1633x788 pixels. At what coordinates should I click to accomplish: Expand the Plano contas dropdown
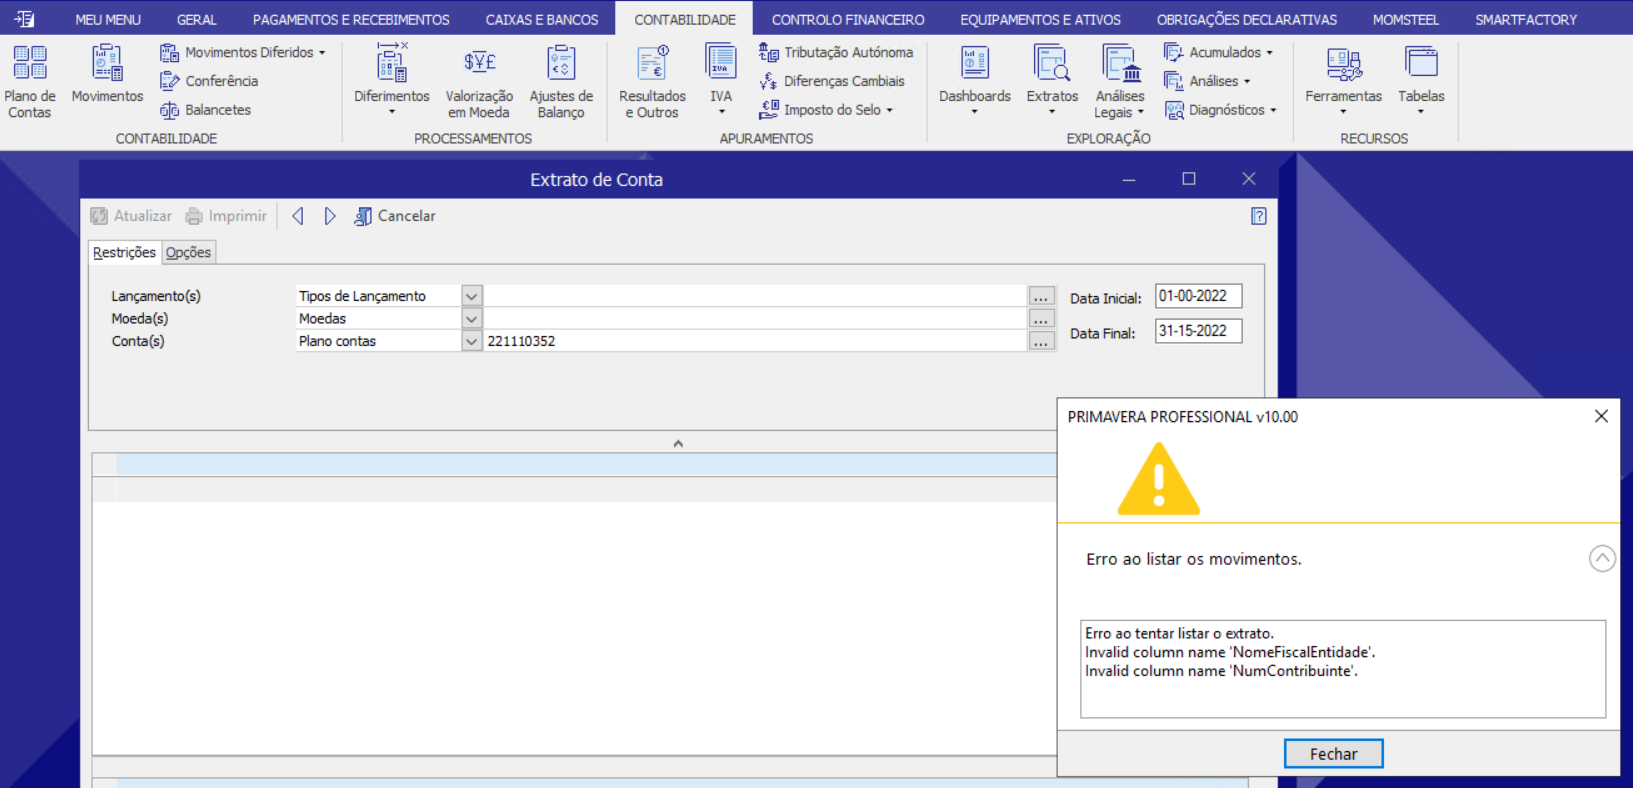[x=471, y=341]
